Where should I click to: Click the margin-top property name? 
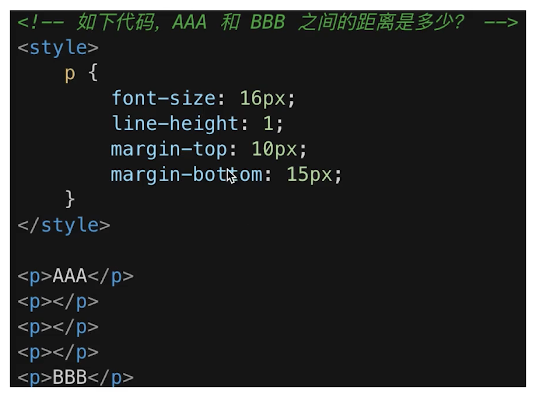(169, 149)
